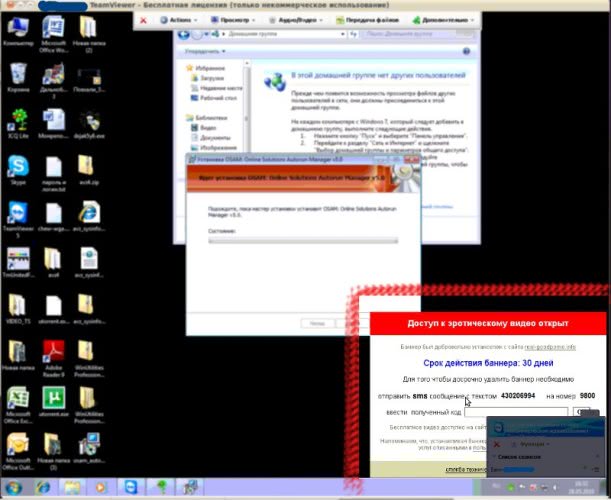Screen dimensions: 611x500
Task: Open the Дополнительно menu in TeamViewer toolbar
Action: (443, 20)
